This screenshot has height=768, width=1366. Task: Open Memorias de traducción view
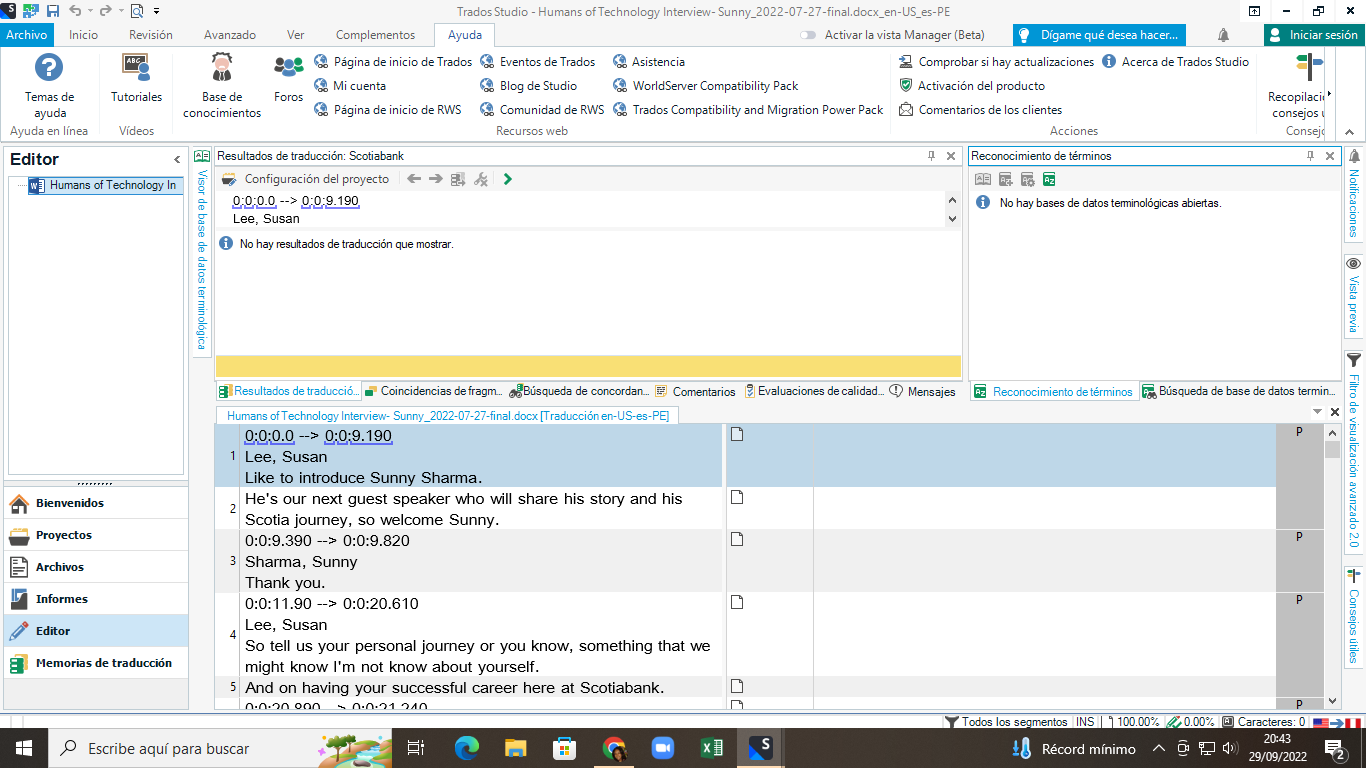[x=96, y=663]
